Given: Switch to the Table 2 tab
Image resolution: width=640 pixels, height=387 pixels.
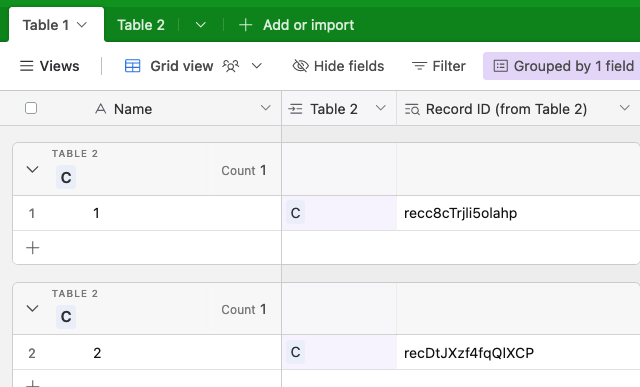Looking at the screenshot, I should [x=141, y=25].
